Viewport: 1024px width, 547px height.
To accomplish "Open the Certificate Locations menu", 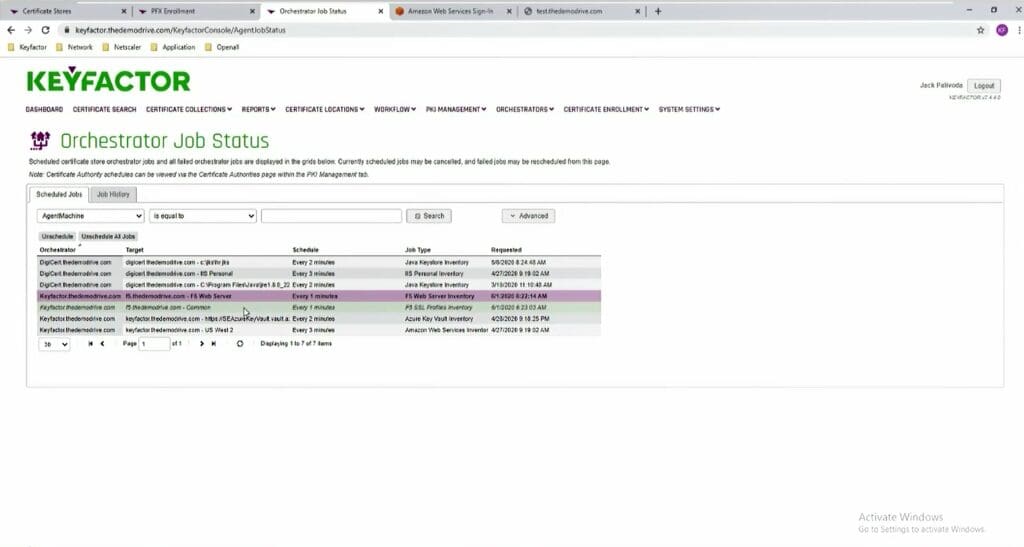I will tap(325, 109).
